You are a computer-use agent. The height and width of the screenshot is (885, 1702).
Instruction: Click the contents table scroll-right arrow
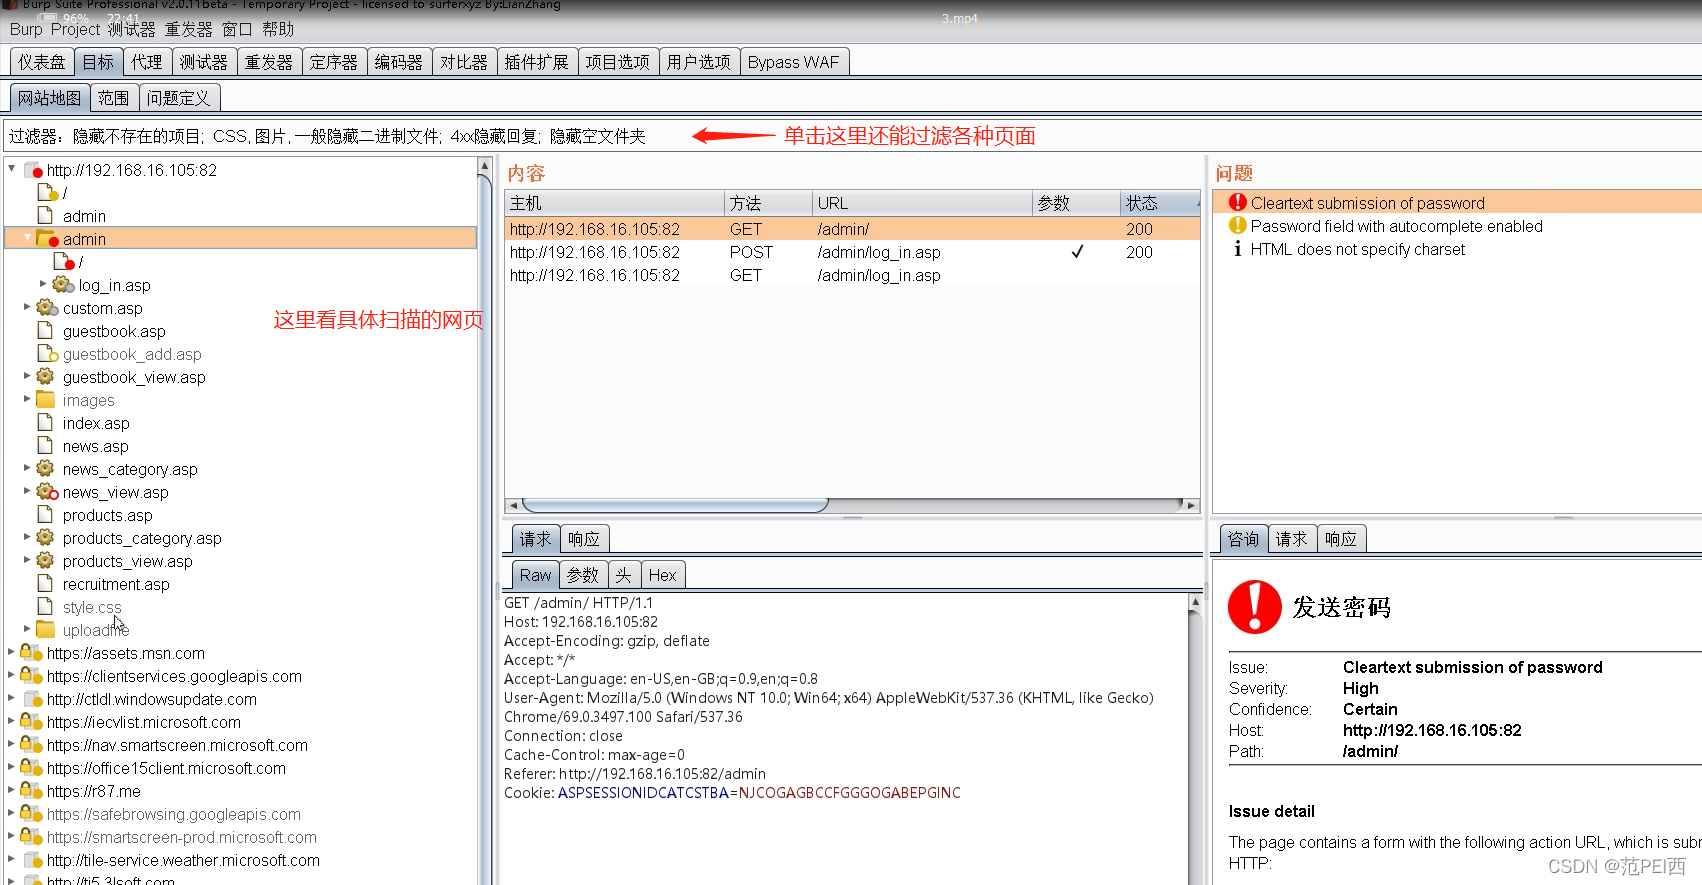1191,505
